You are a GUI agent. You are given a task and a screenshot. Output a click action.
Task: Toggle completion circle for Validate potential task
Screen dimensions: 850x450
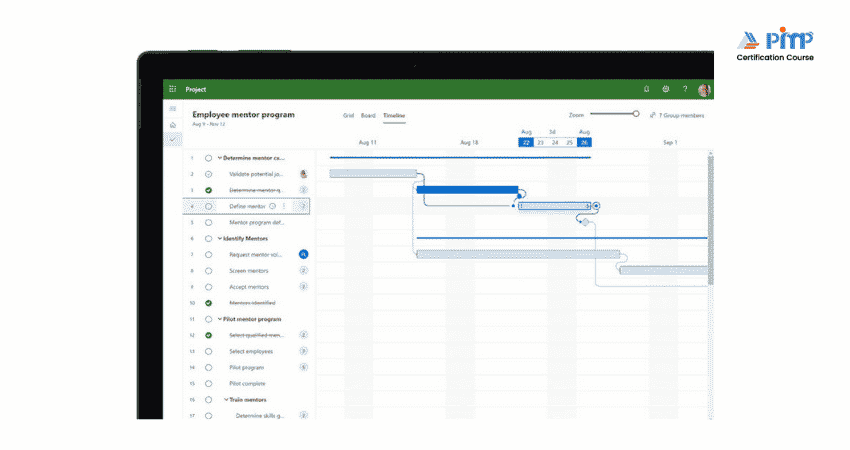[x=208, y=174]
